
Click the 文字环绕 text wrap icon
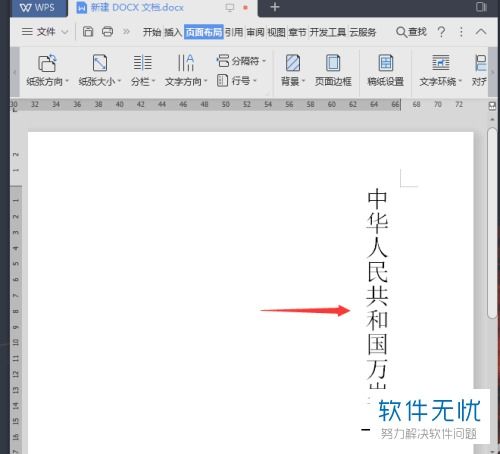click(x=441, y=63)
